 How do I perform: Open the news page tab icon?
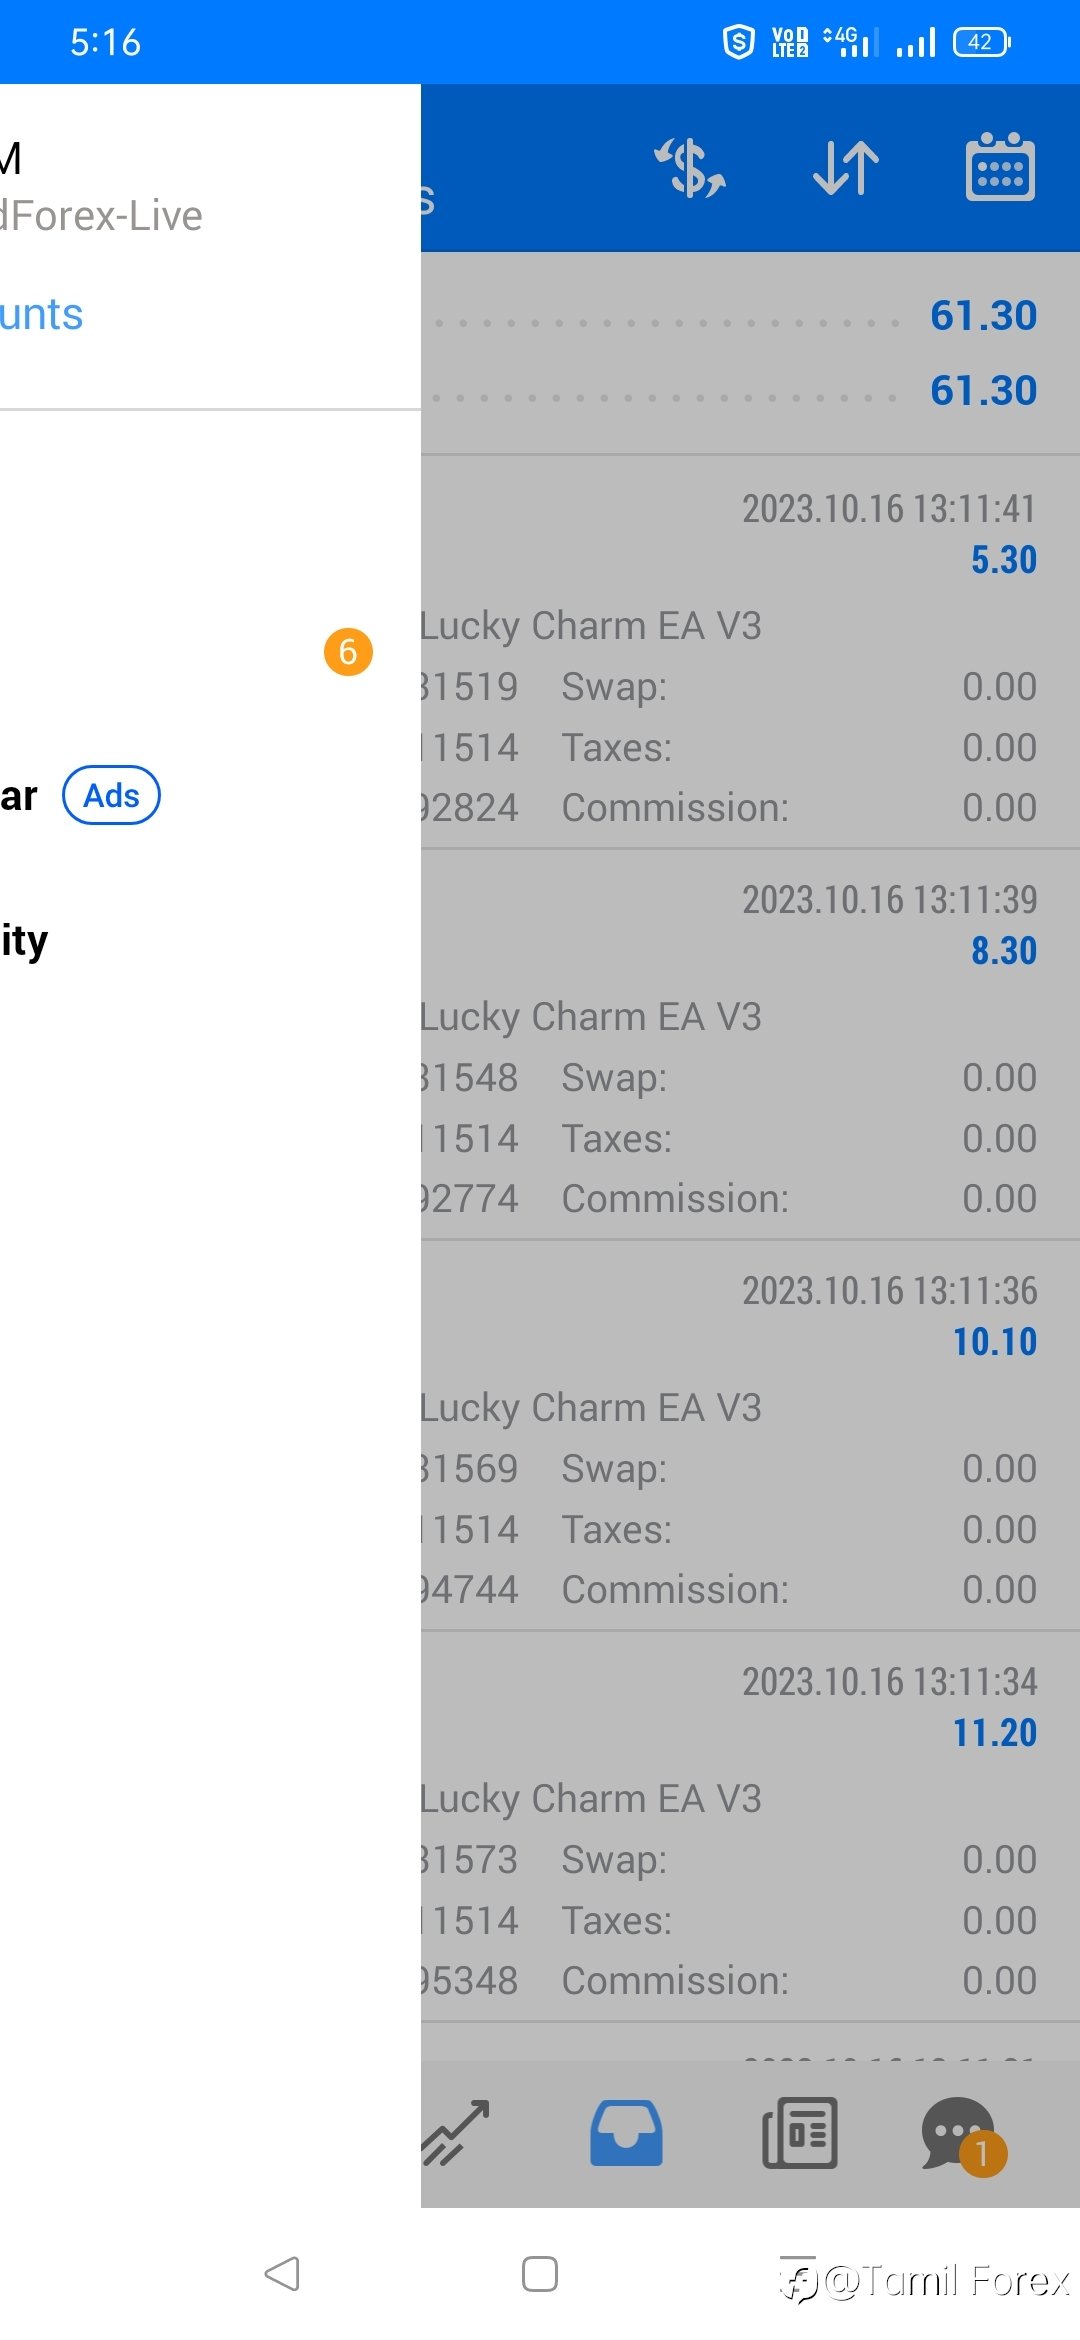coord(800,2132)
